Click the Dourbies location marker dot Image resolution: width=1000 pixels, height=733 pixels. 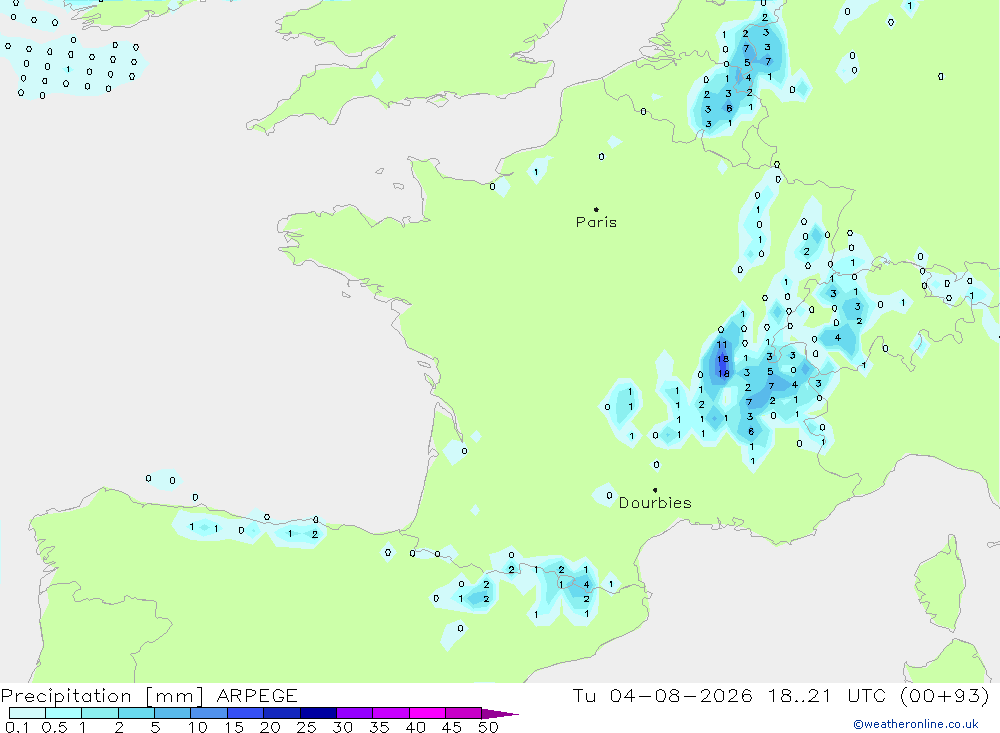click(655, 490)
